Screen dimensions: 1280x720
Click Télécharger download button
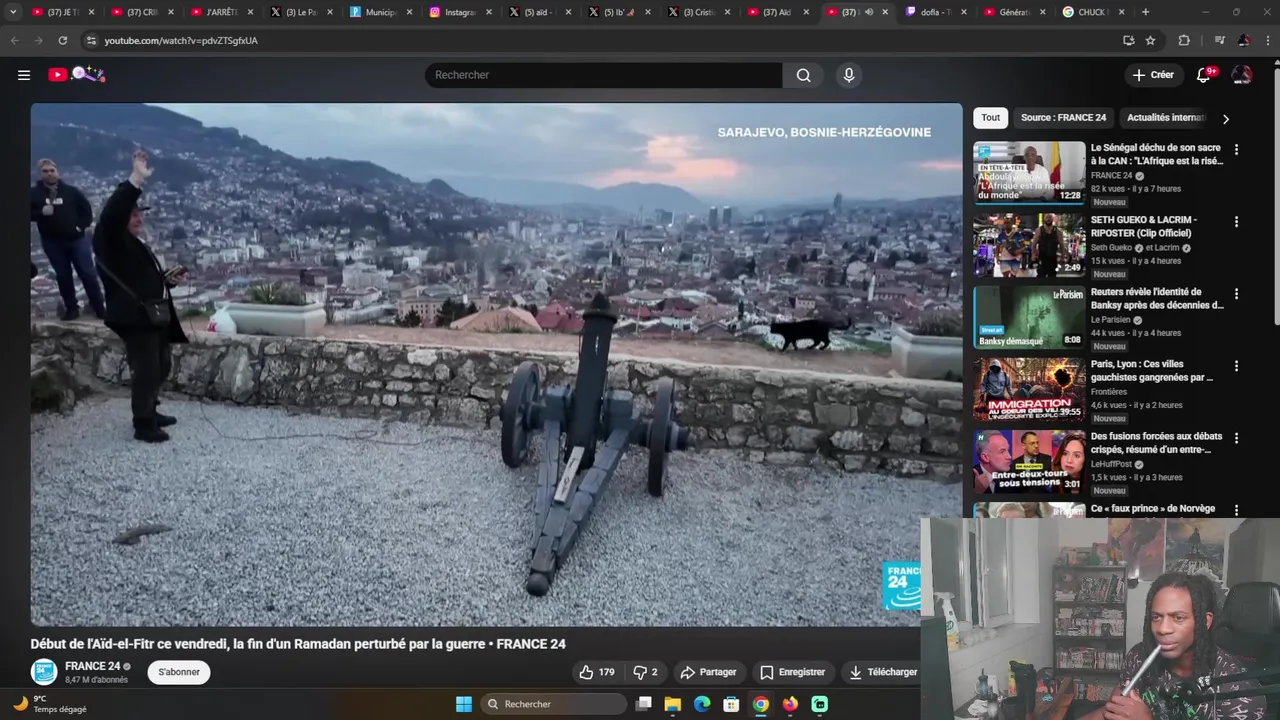[883, 672]
